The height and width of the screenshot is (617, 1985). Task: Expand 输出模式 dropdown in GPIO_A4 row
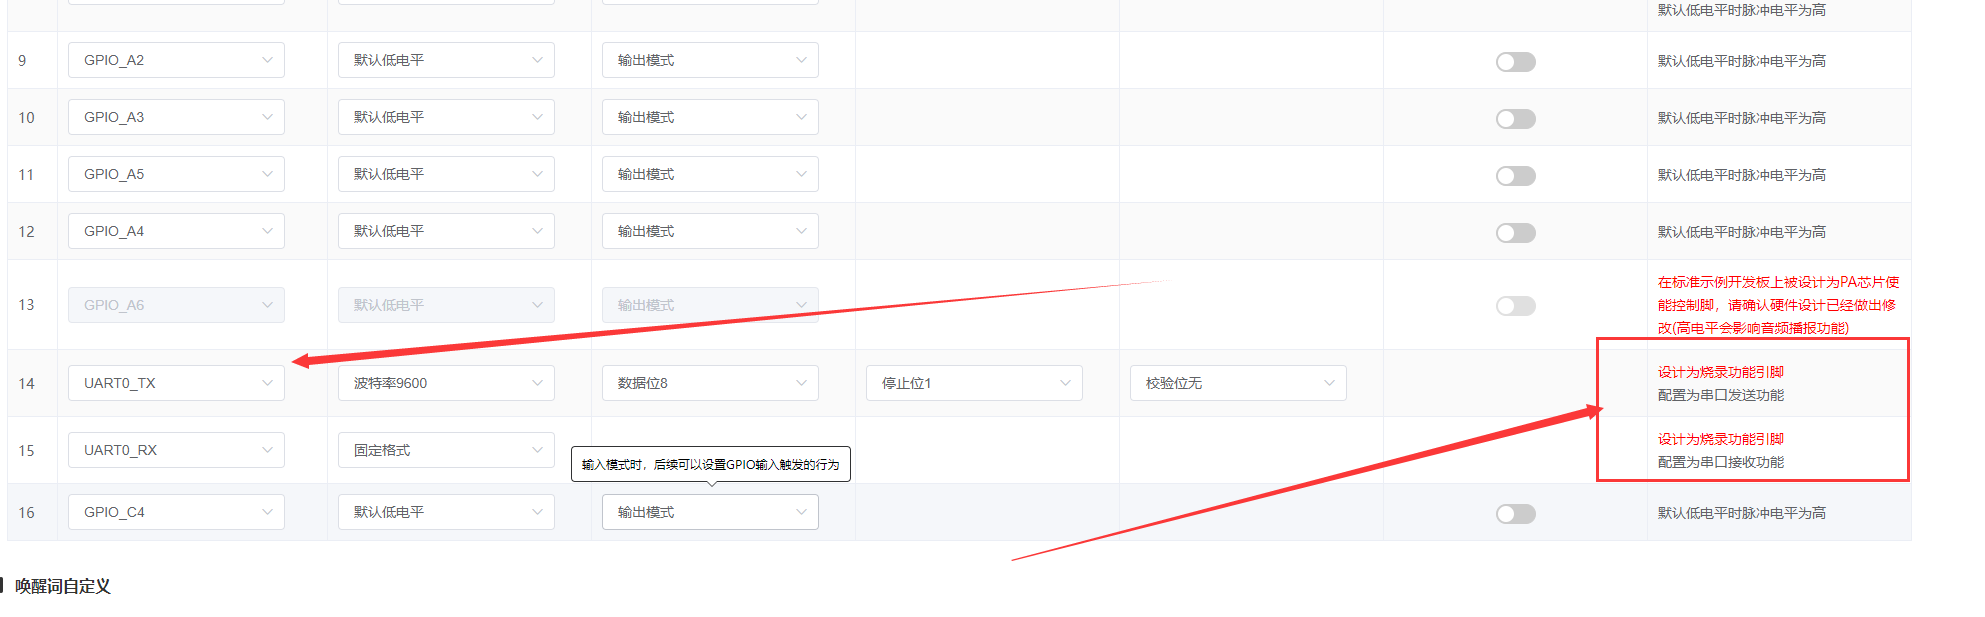click(710, 231)
